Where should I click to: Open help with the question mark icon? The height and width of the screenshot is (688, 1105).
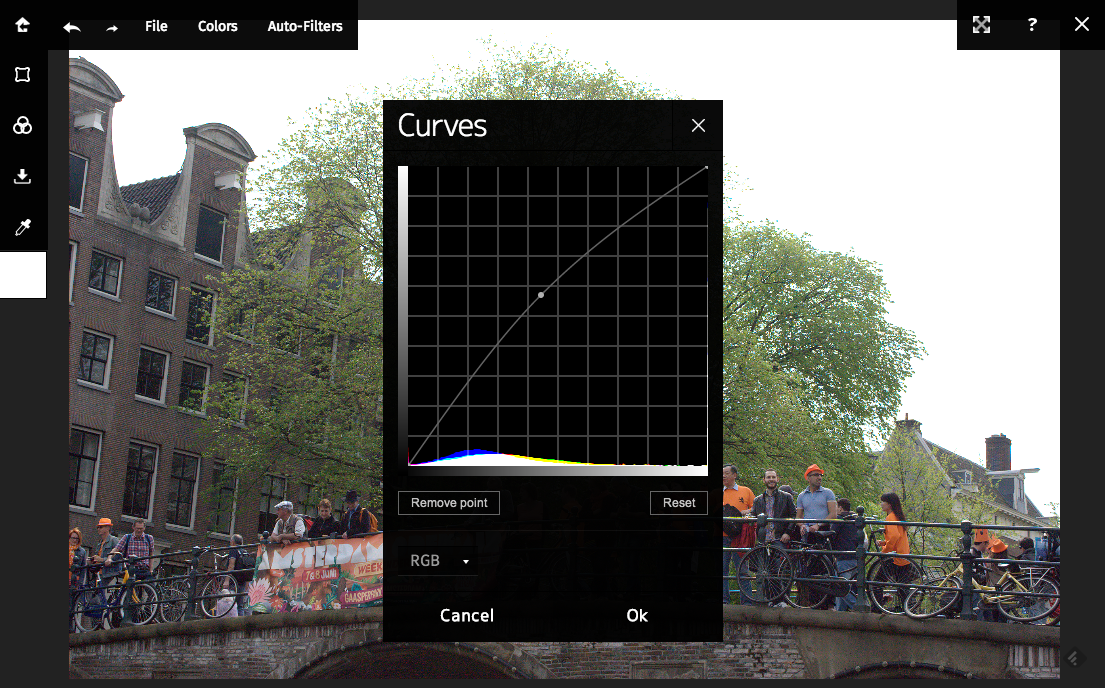(x=1032, y=25)
